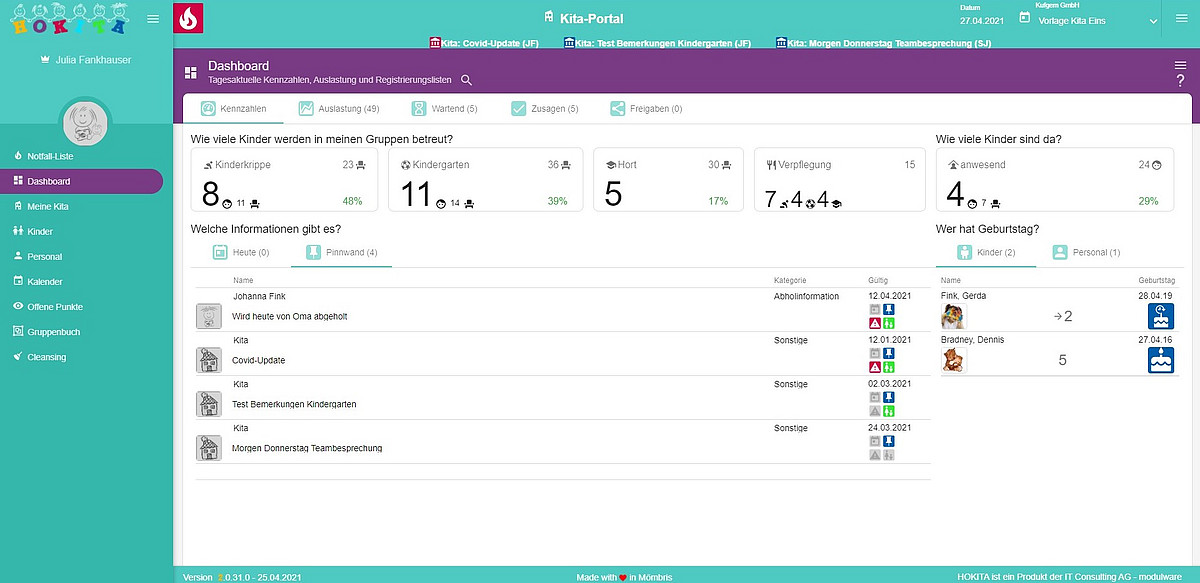Open Kalender in the sidebar
Viewport: 1200px width, 583px height.
pos(44,281)
